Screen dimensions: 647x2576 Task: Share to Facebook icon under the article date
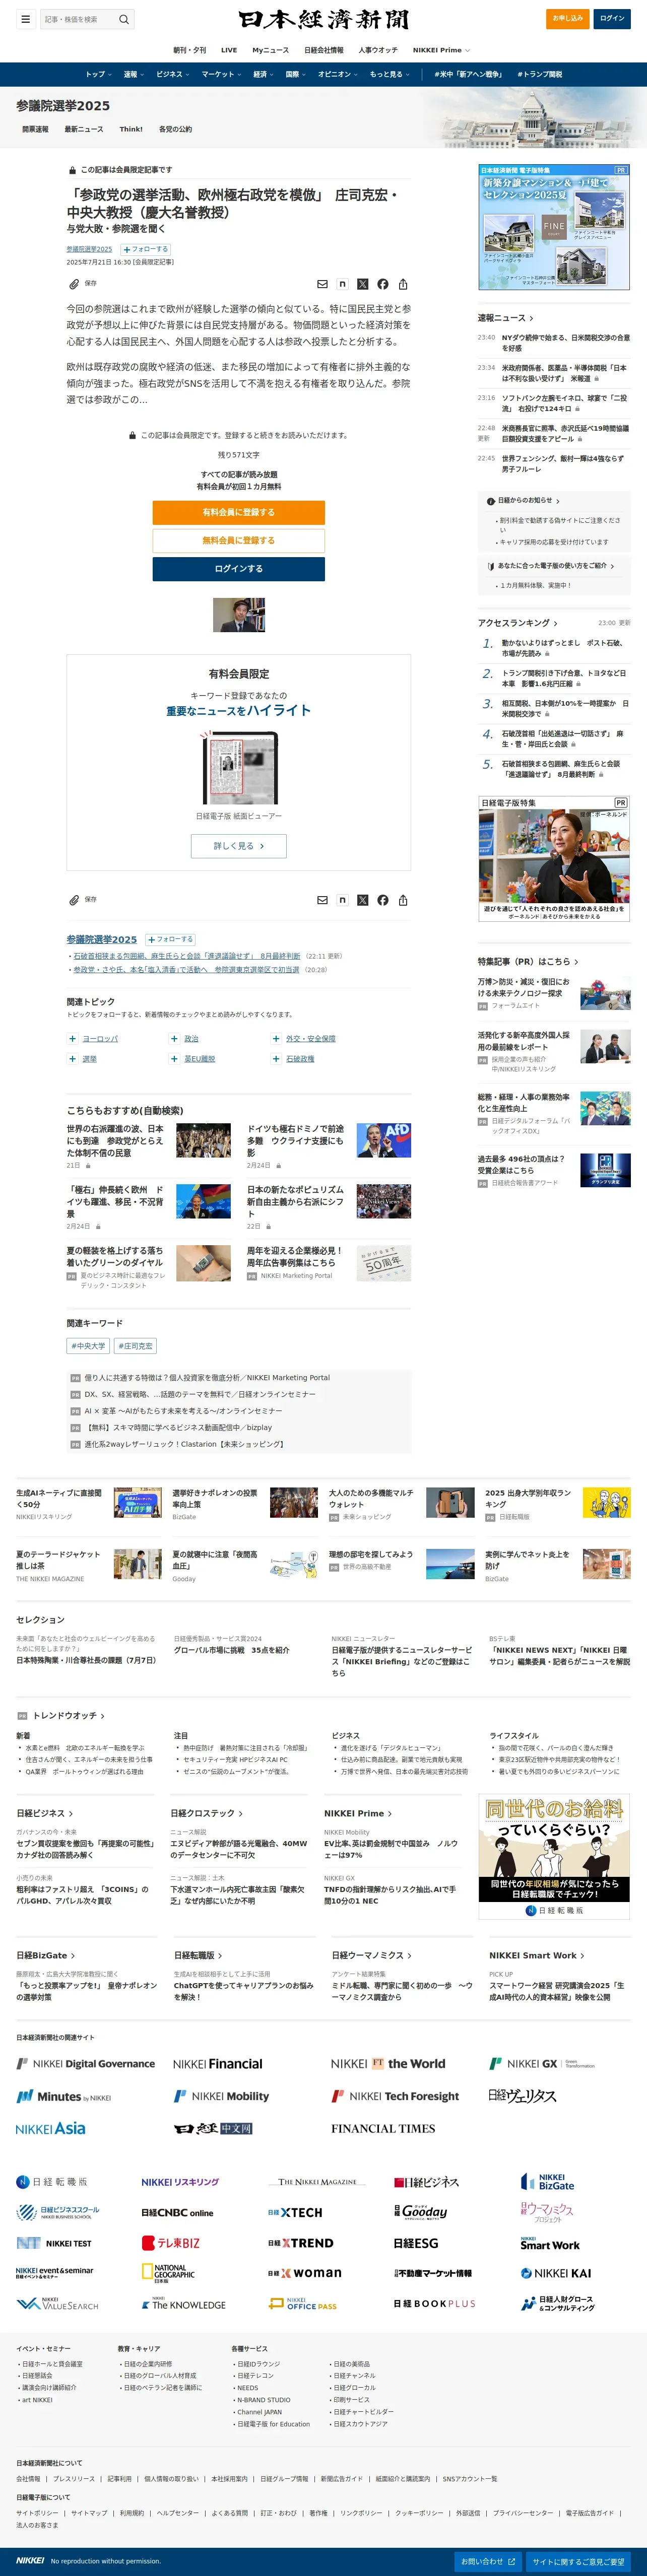pos(382,284)
